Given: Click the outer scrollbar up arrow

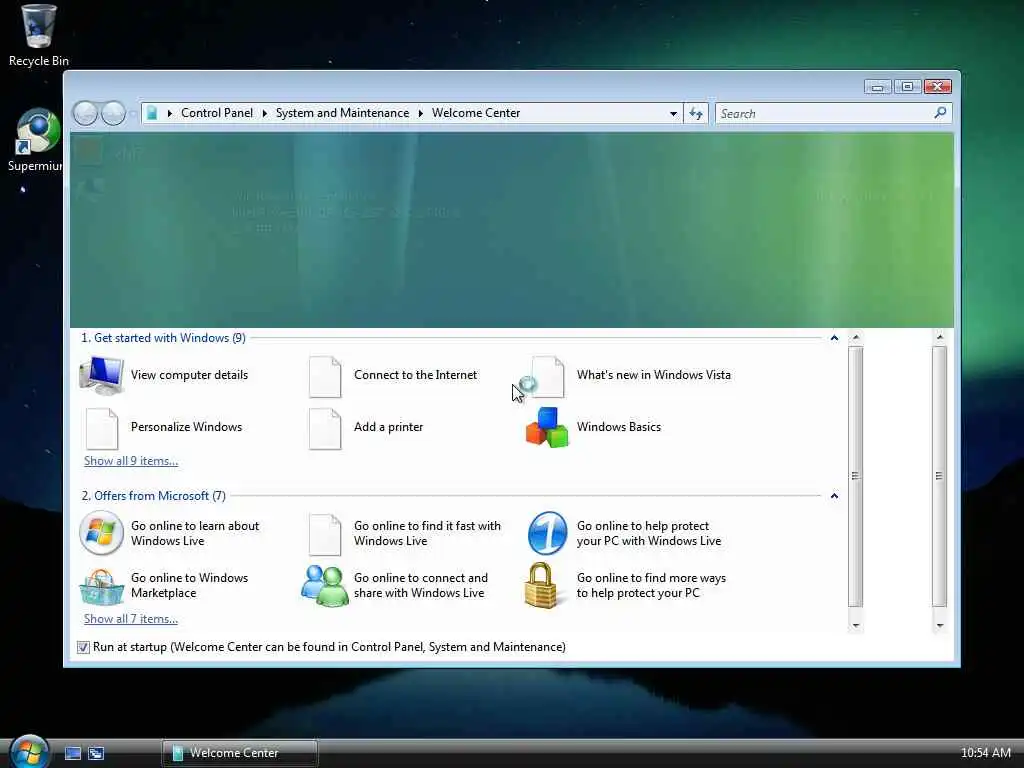Looking at the screenshot, I should pyautogui.click(x=939, y=337).
